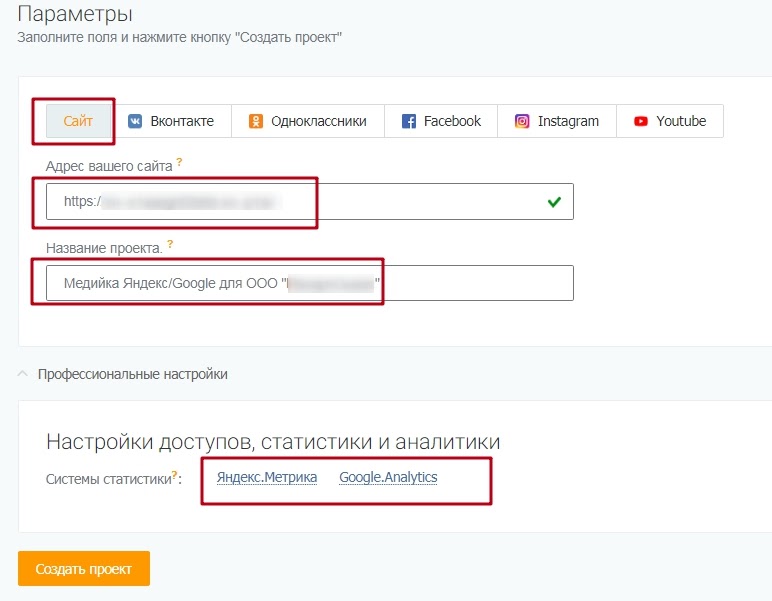Screen dimensions: 772x601
Task: Click into the project name field
Action: click(470, 283)
